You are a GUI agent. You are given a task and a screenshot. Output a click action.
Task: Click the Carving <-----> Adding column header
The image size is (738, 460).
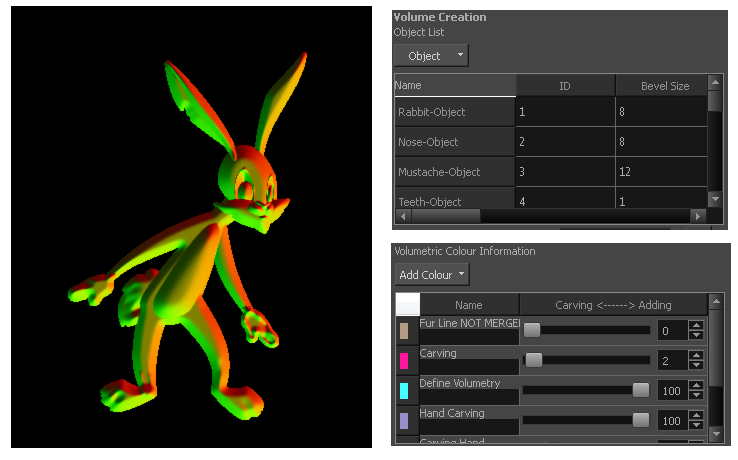point(613,305)
